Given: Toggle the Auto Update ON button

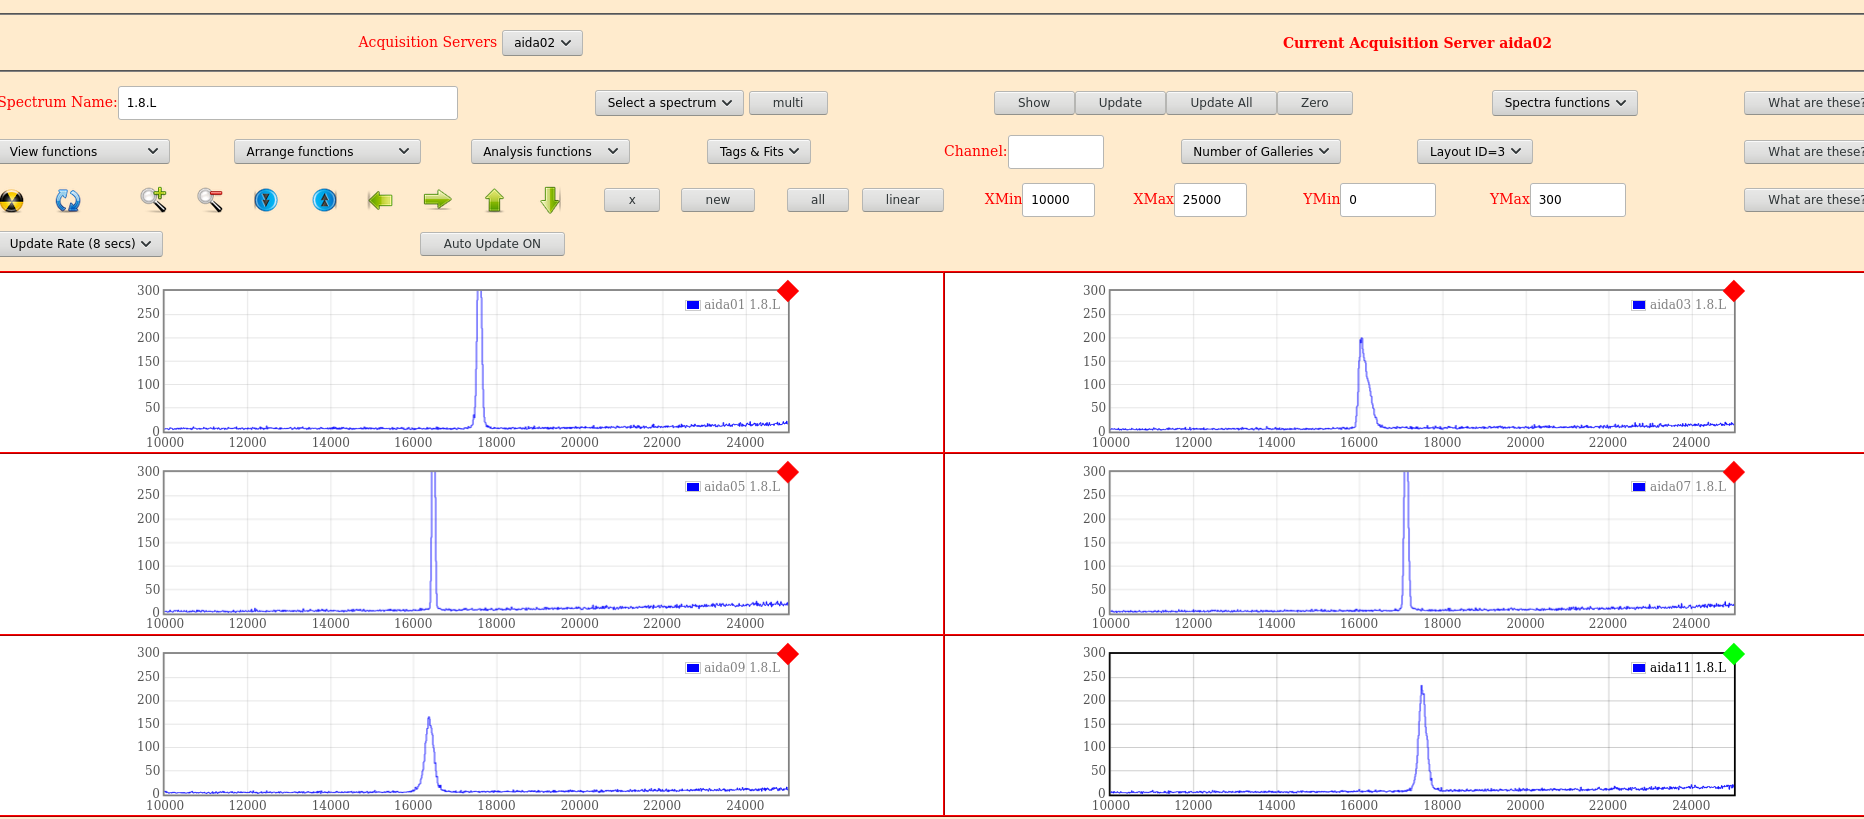Looking at the screenshot, I should pos(492,244).
